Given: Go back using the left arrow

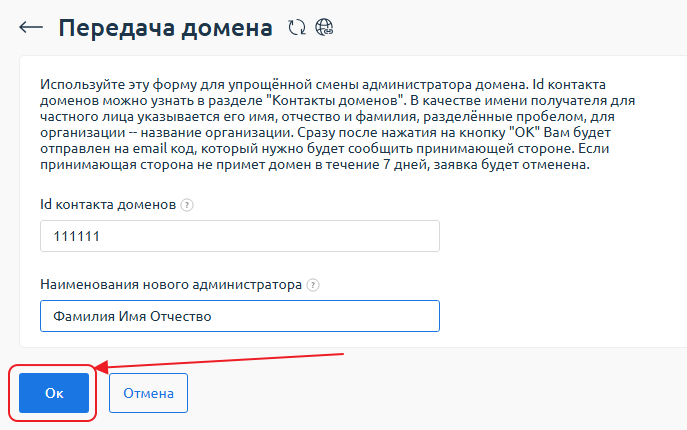Looking at the screenshot, I should [x=31, y=27].
